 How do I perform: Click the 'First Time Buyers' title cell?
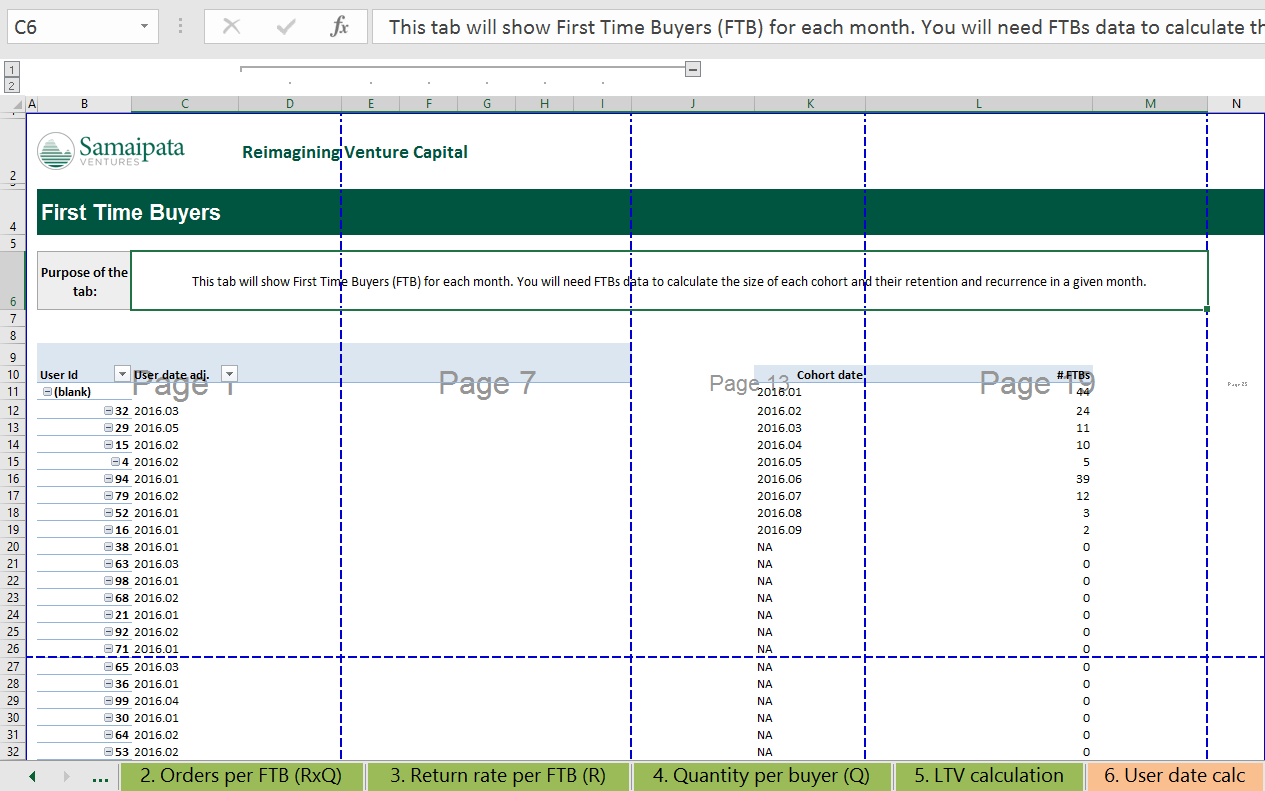click(x=131, y=212)
